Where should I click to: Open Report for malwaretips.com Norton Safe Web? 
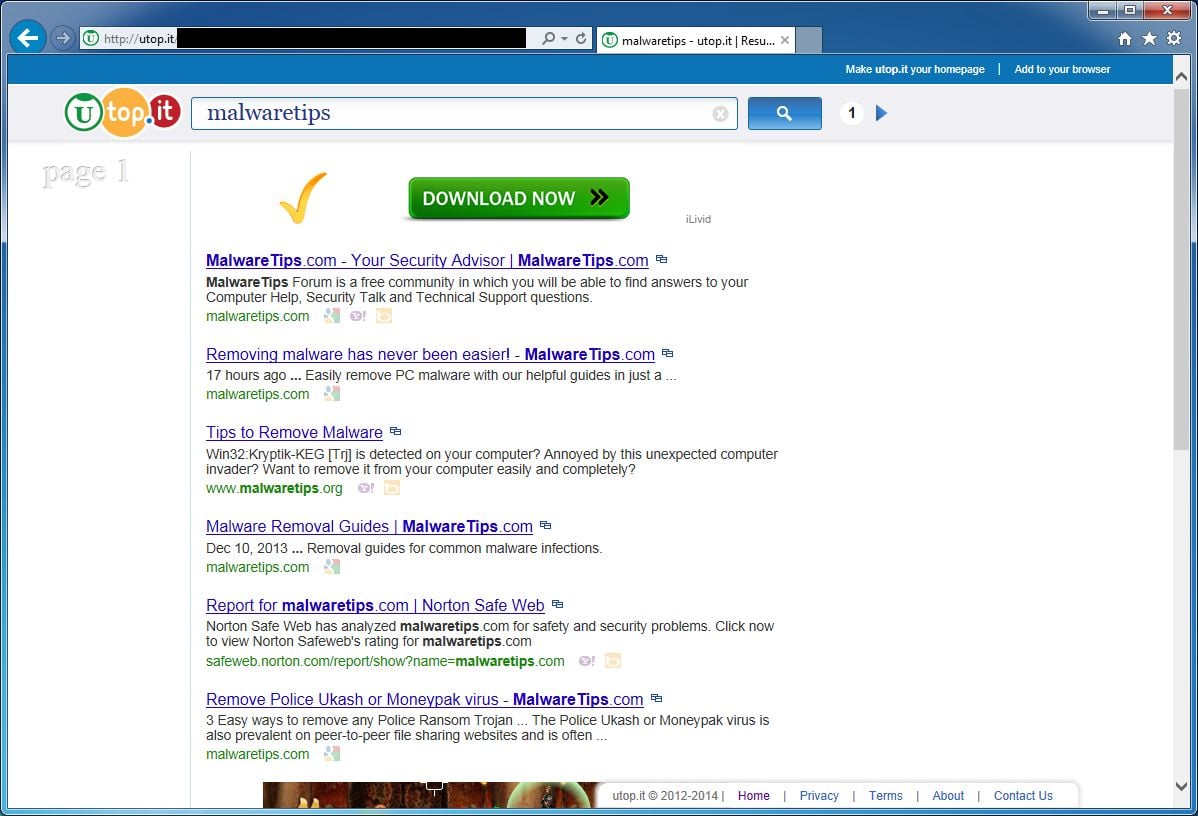point(375,605)
